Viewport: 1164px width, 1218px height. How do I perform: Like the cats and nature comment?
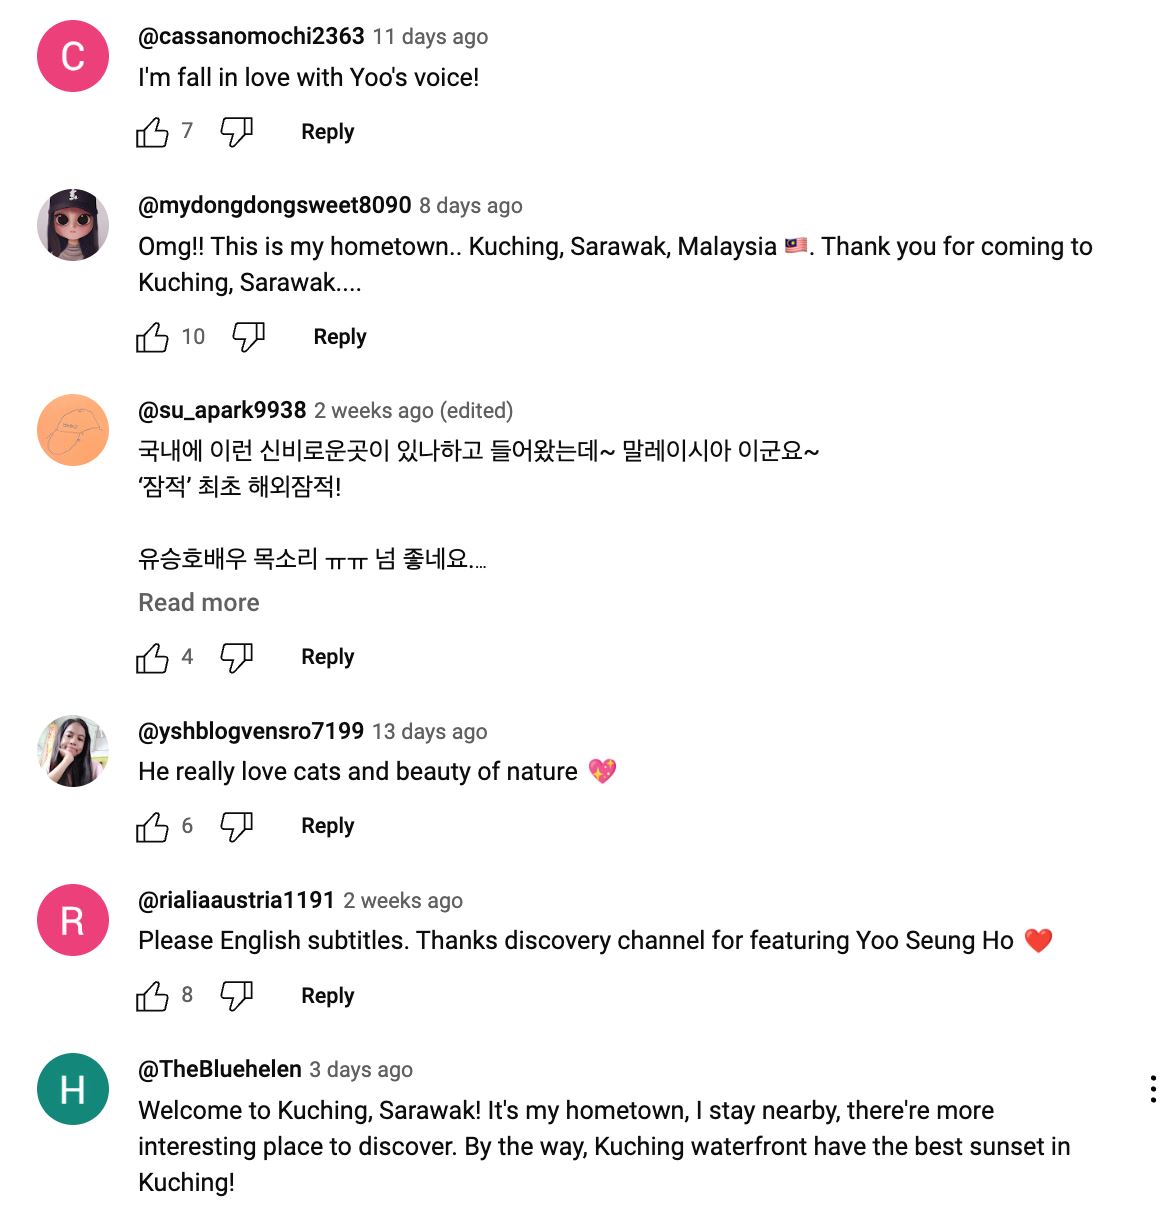pos(152,826)
